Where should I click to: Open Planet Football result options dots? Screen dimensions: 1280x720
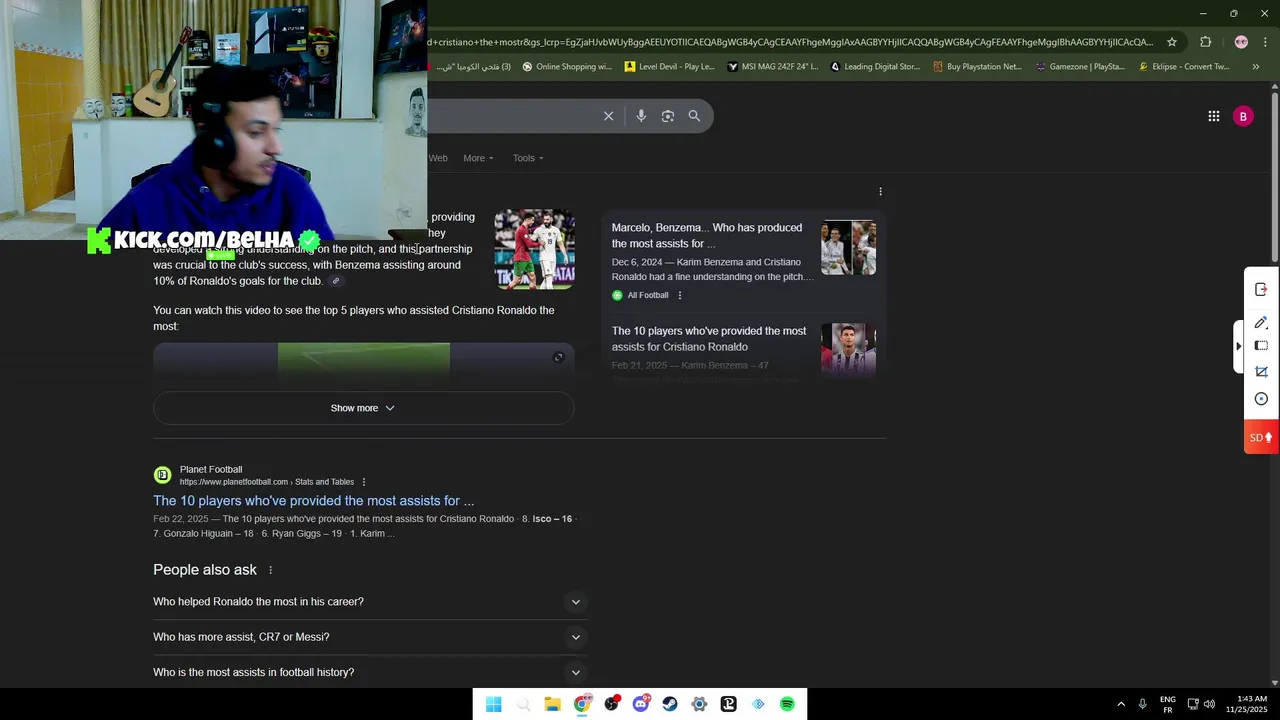[364, 482]
